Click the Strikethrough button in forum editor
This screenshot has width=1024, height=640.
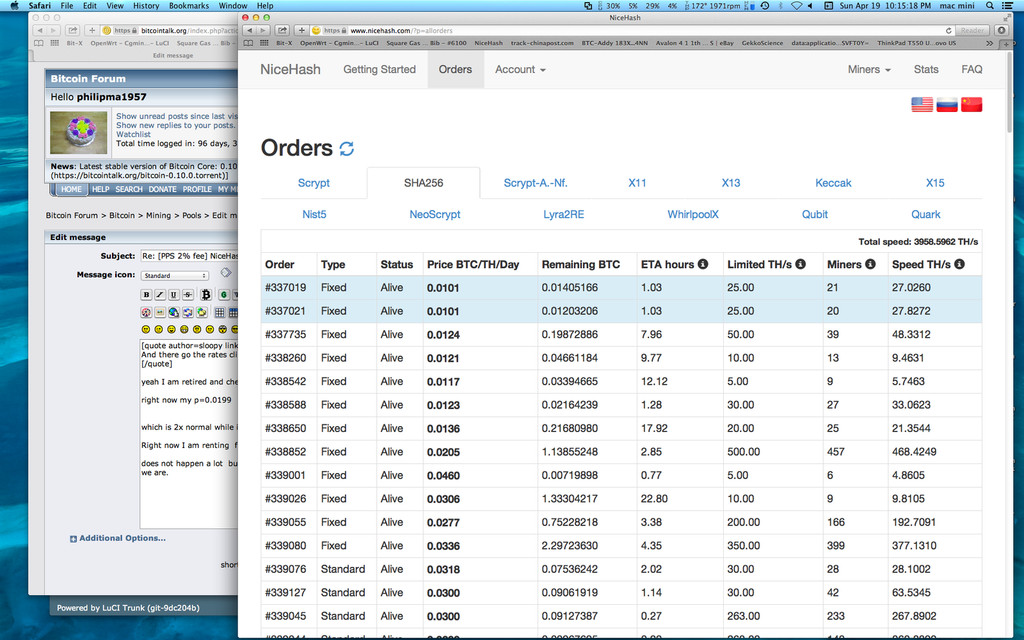pos(187,295)
